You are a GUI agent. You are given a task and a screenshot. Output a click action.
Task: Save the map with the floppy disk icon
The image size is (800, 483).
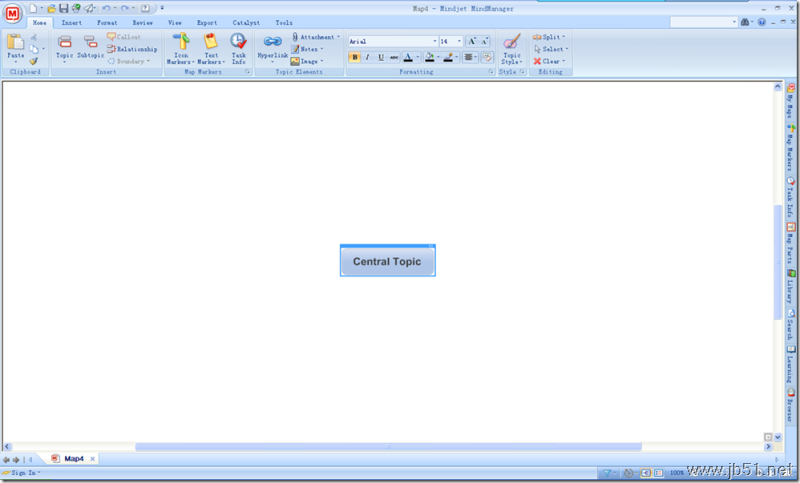64,8
